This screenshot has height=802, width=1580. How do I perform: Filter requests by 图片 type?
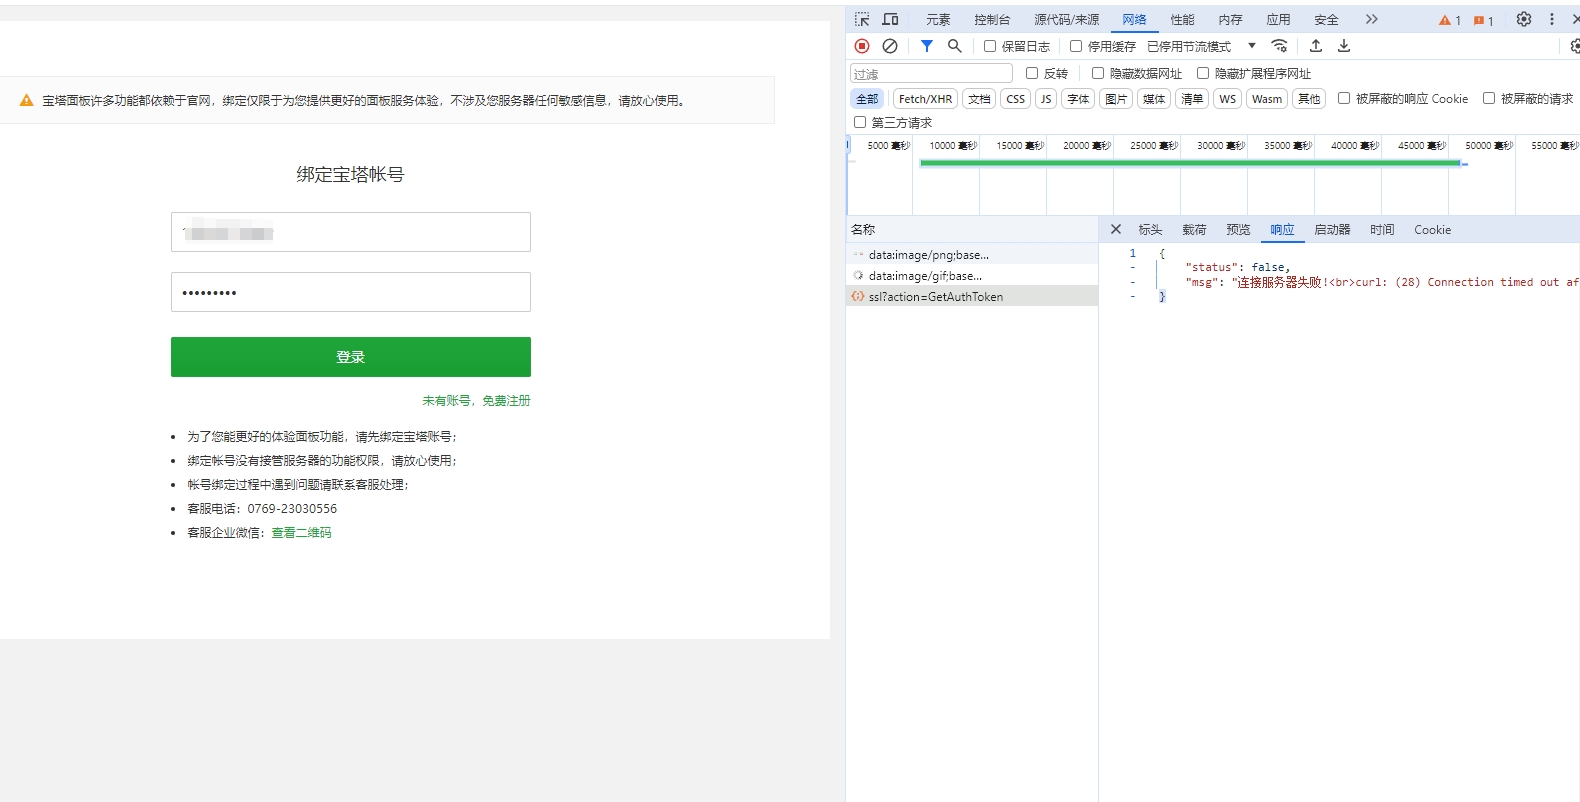(1116, 98)
